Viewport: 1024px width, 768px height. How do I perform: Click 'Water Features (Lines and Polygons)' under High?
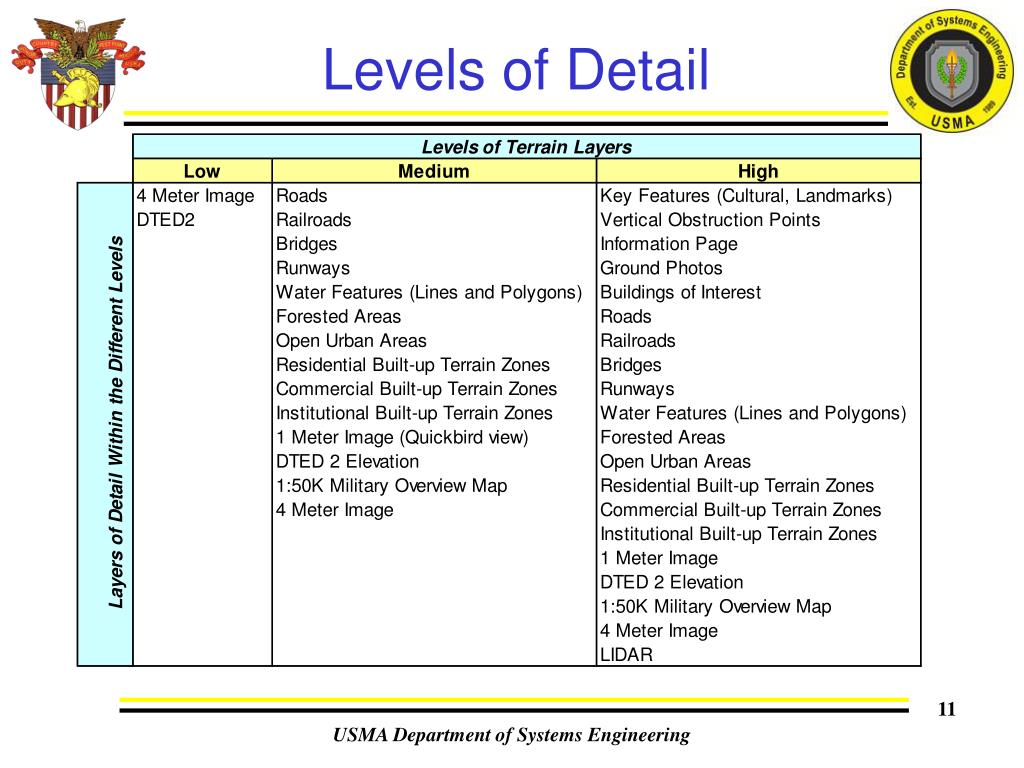pyautogui.click(x=753, y=413)
